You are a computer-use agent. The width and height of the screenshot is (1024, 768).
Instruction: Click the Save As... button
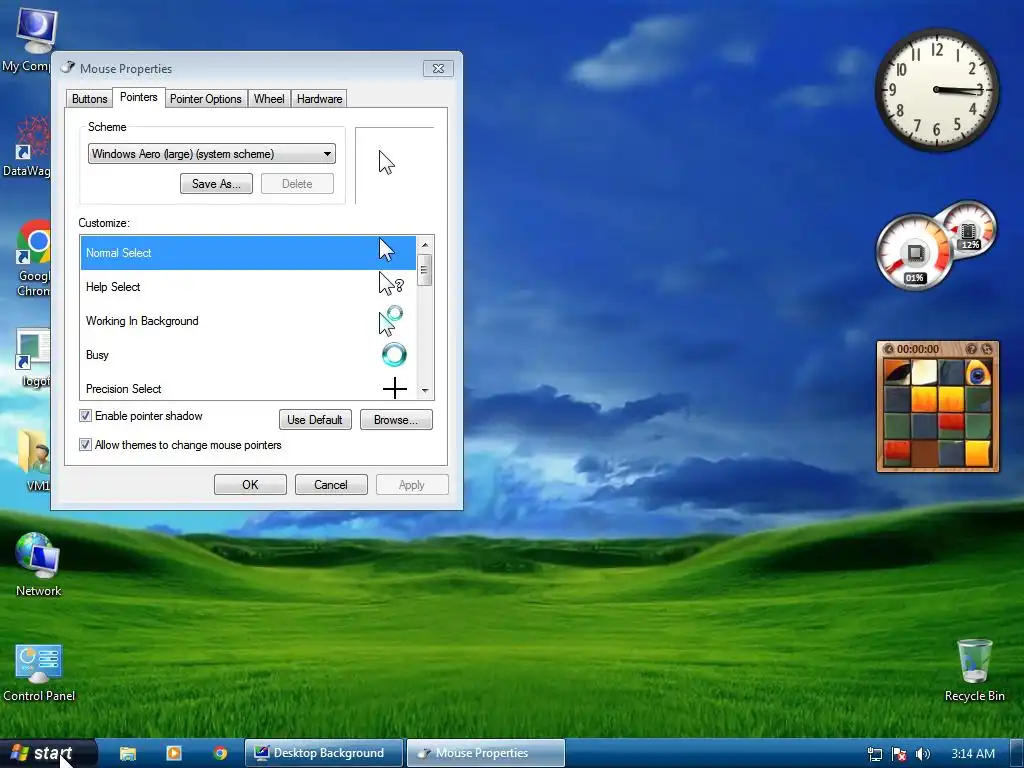pyautogui.click(x=216, y=184)
